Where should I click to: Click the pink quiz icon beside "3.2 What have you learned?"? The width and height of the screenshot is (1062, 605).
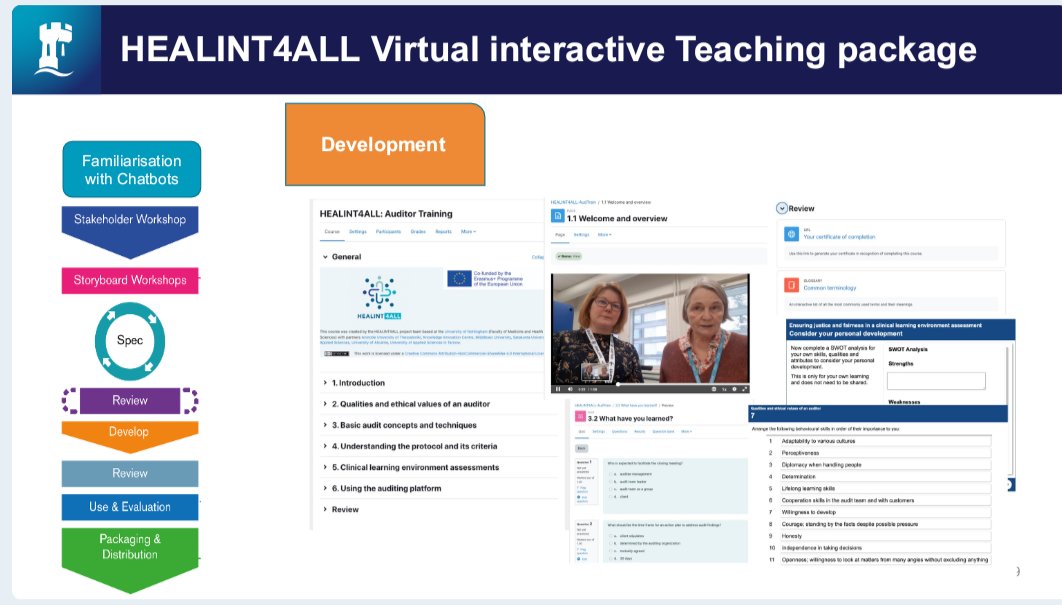580,415
